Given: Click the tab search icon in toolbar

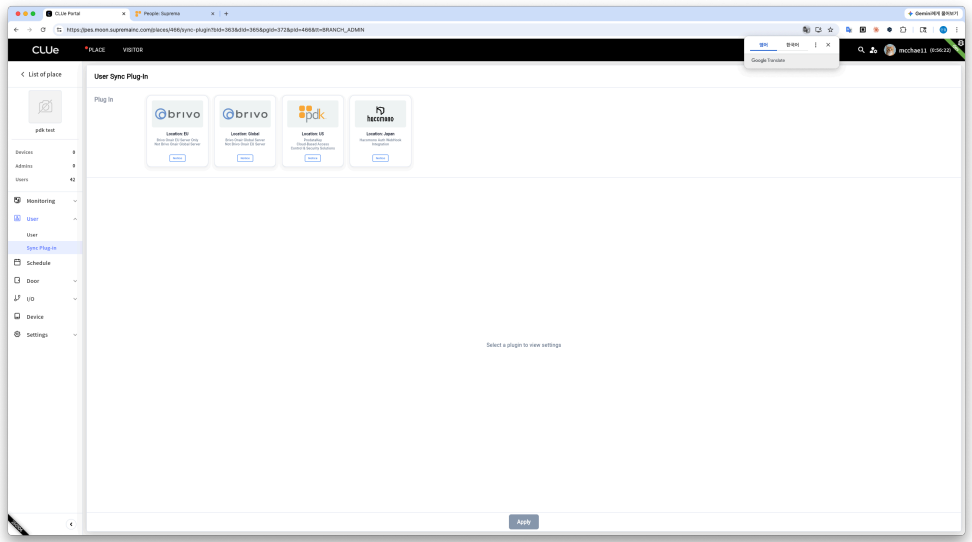Looking at the screenshot, I should coord(923,30).
